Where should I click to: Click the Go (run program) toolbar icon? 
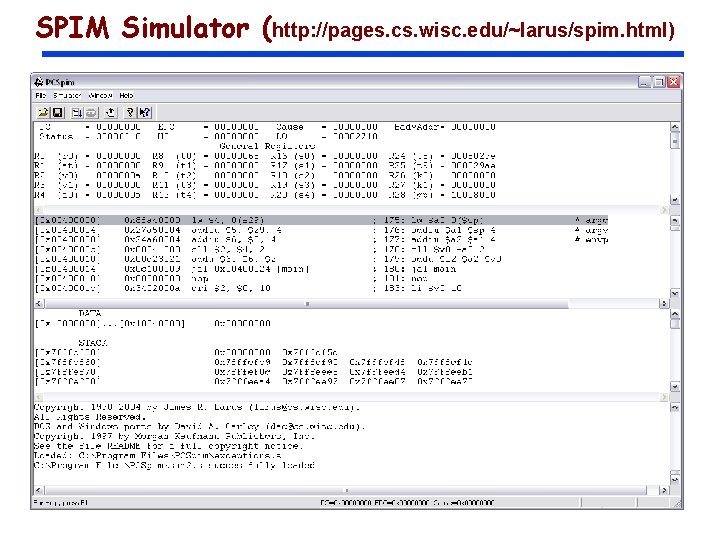(x=77, y=112)
